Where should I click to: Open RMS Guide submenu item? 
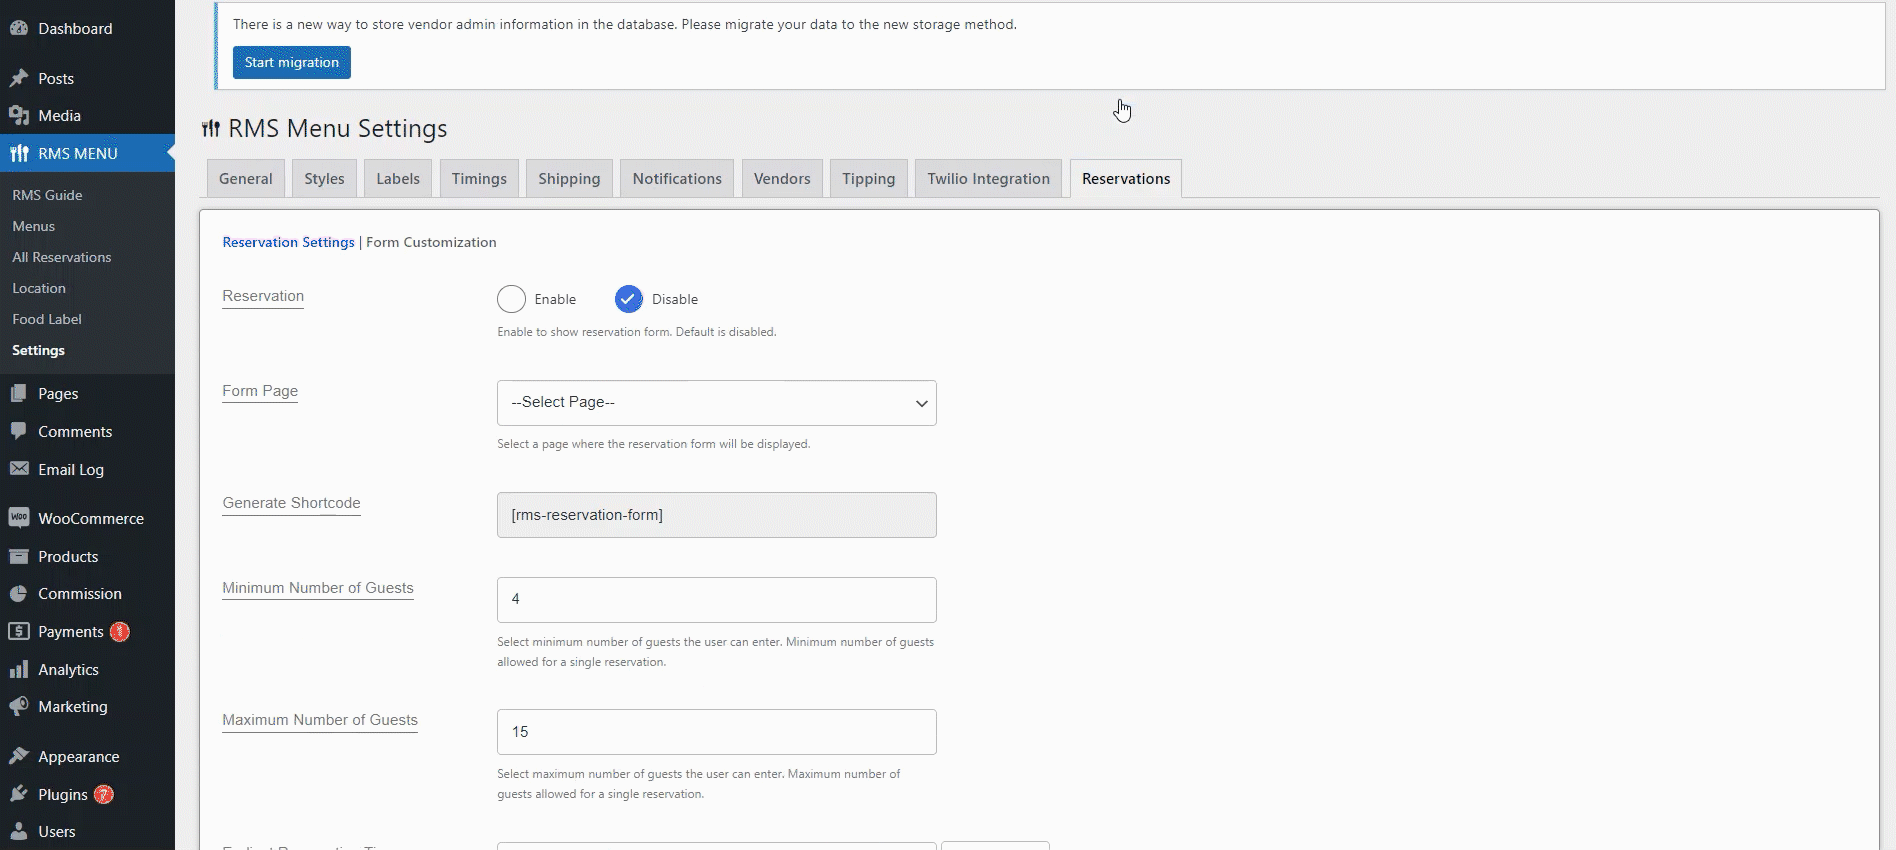pos(47,195)
